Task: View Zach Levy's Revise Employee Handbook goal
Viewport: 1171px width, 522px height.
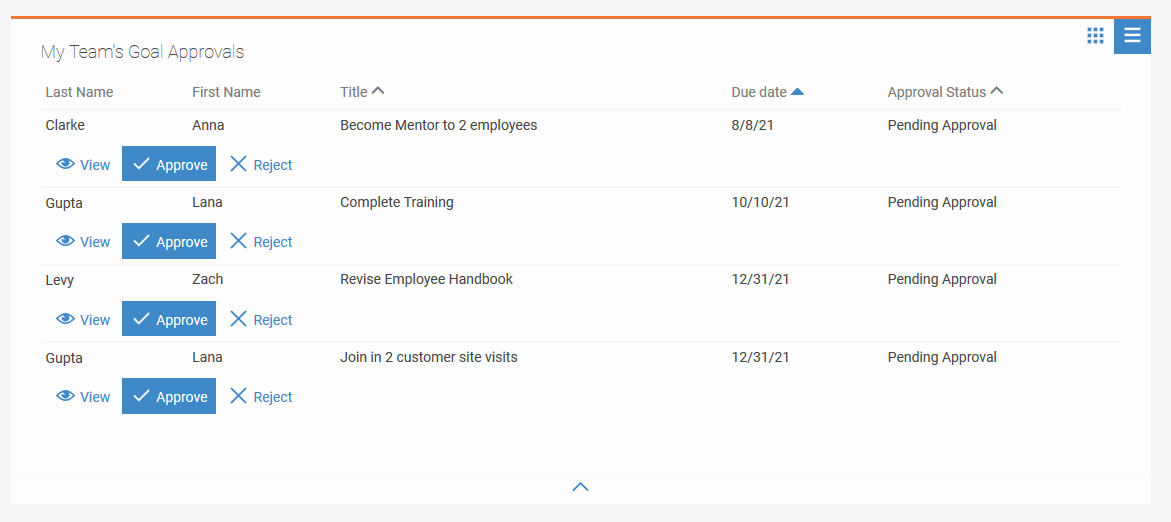Action: point(83,320)
